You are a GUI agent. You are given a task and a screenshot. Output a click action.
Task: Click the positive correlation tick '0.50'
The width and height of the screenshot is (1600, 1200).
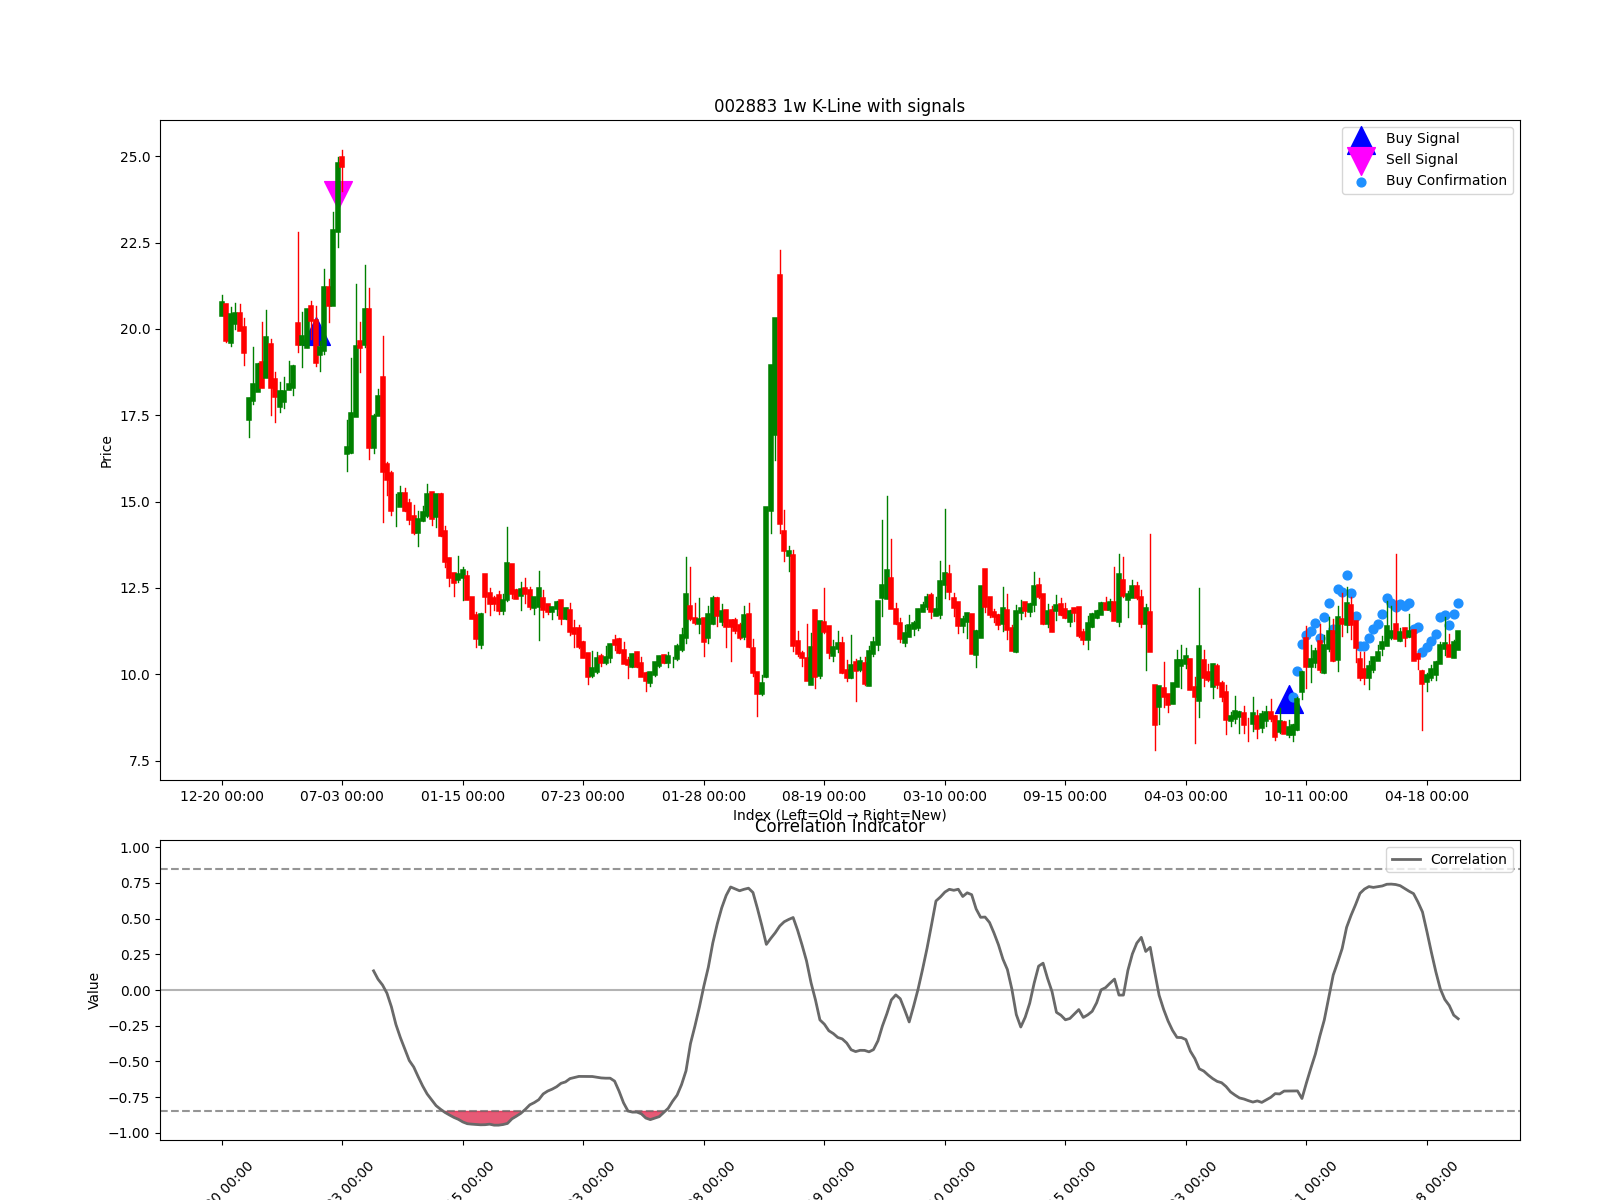(x=135, y=919)
